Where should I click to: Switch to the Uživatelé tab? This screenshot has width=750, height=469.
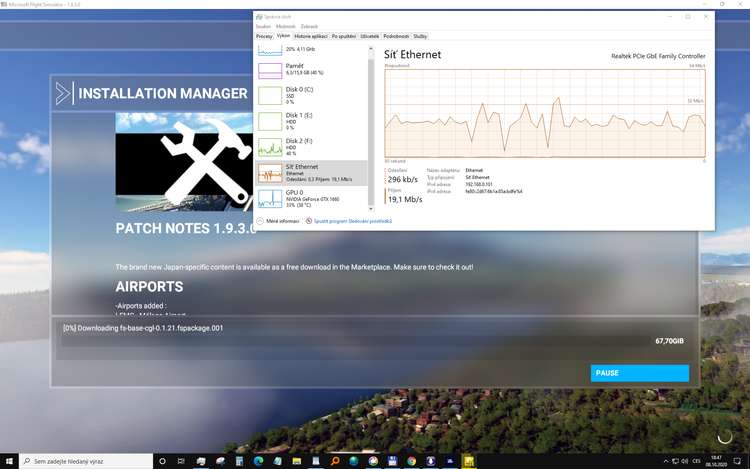click(x=370, y=36)
